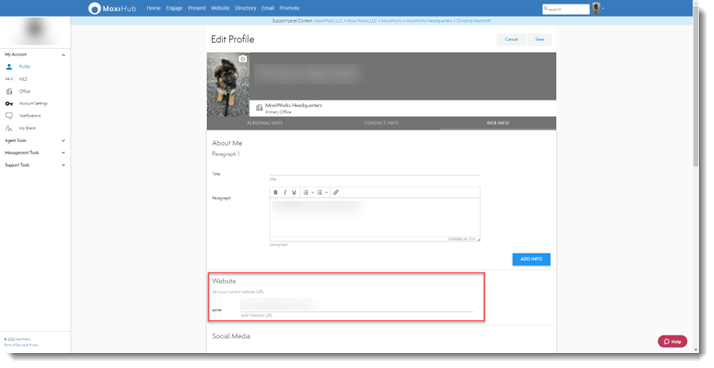Open the Present menu

pyautogui.click(x=197, y=8)
